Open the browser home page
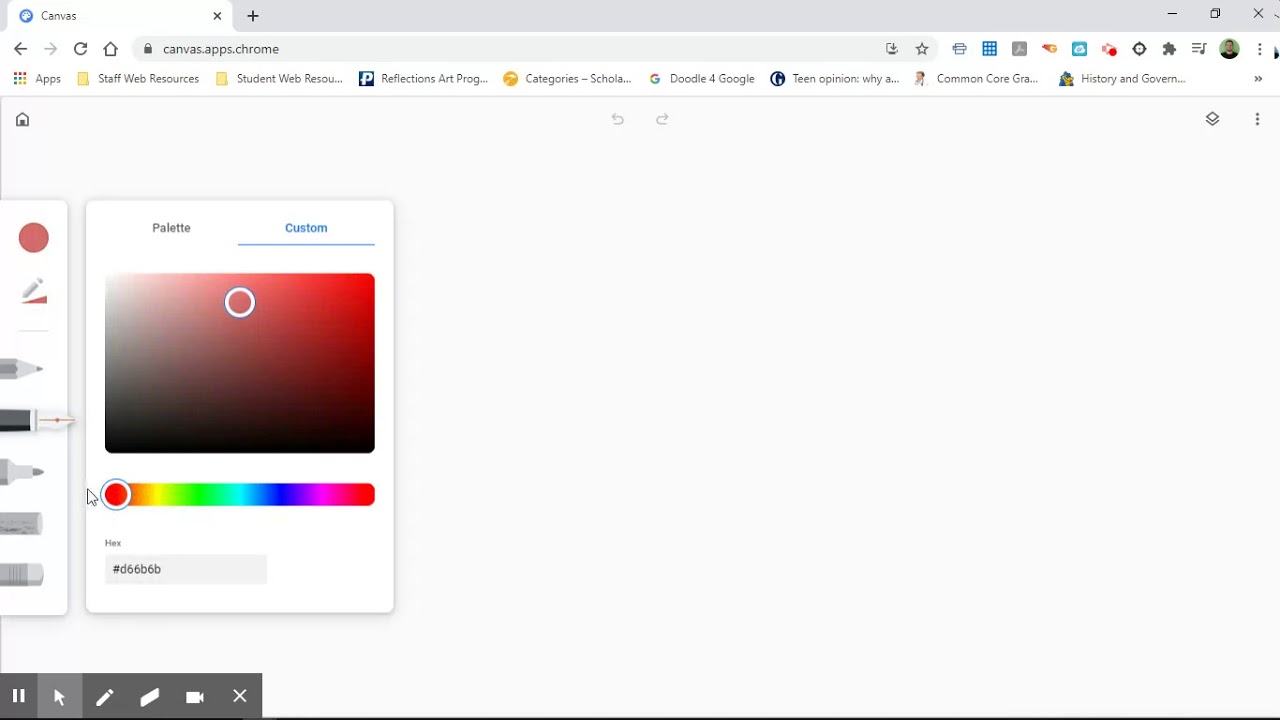This screenshot has height=720, width=1280. (x=110, y=49)
